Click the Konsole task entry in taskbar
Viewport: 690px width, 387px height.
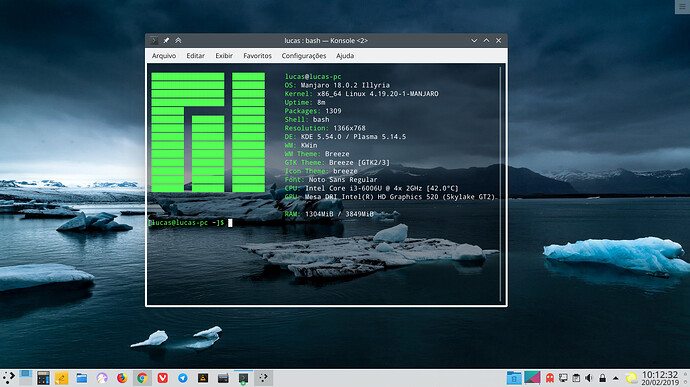pyautogui.click(x=243, y=378)
